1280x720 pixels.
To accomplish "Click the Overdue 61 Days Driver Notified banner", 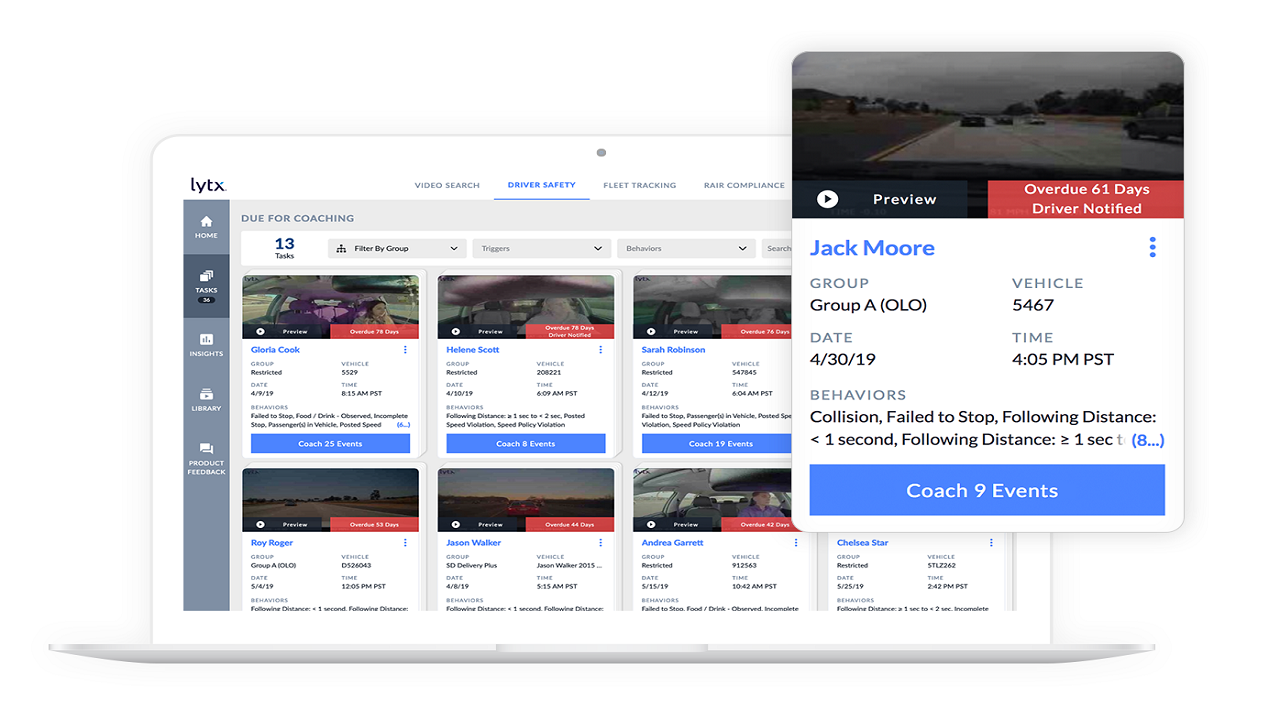I will [x=1086, y=199].
